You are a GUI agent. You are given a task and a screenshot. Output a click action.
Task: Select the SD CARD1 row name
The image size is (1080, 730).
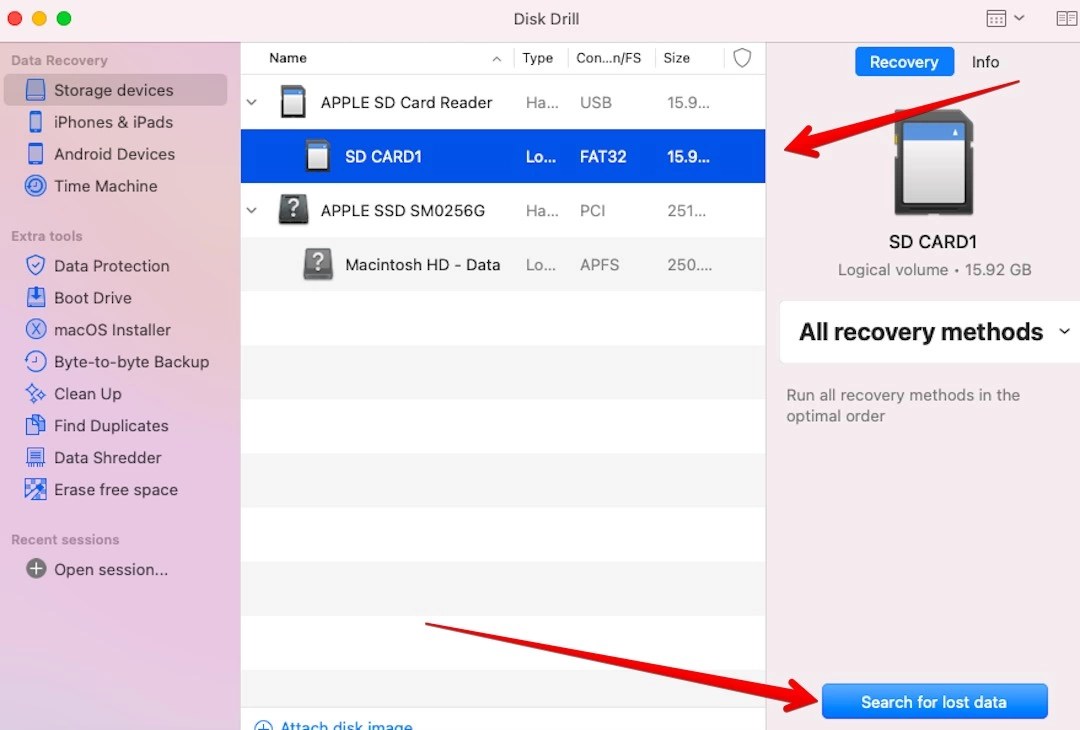(x=383, y=156)
